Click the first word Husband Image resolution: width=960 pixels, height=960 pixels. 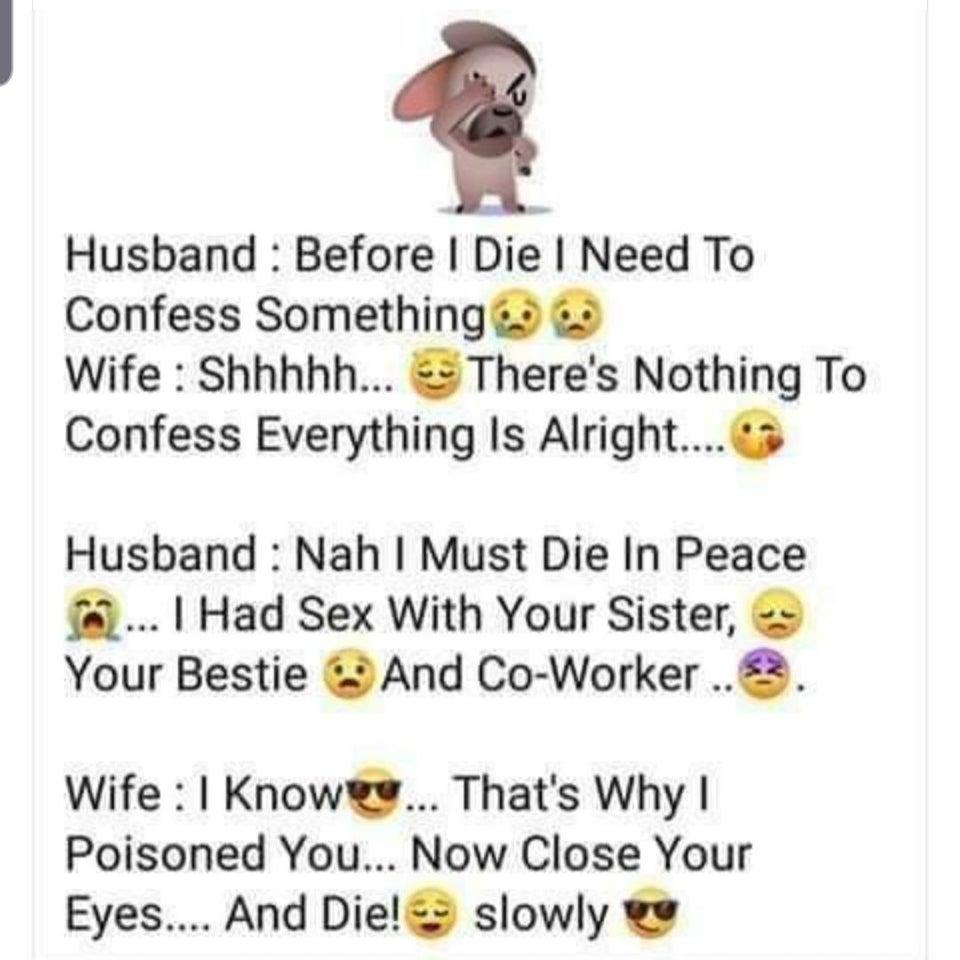162,255
